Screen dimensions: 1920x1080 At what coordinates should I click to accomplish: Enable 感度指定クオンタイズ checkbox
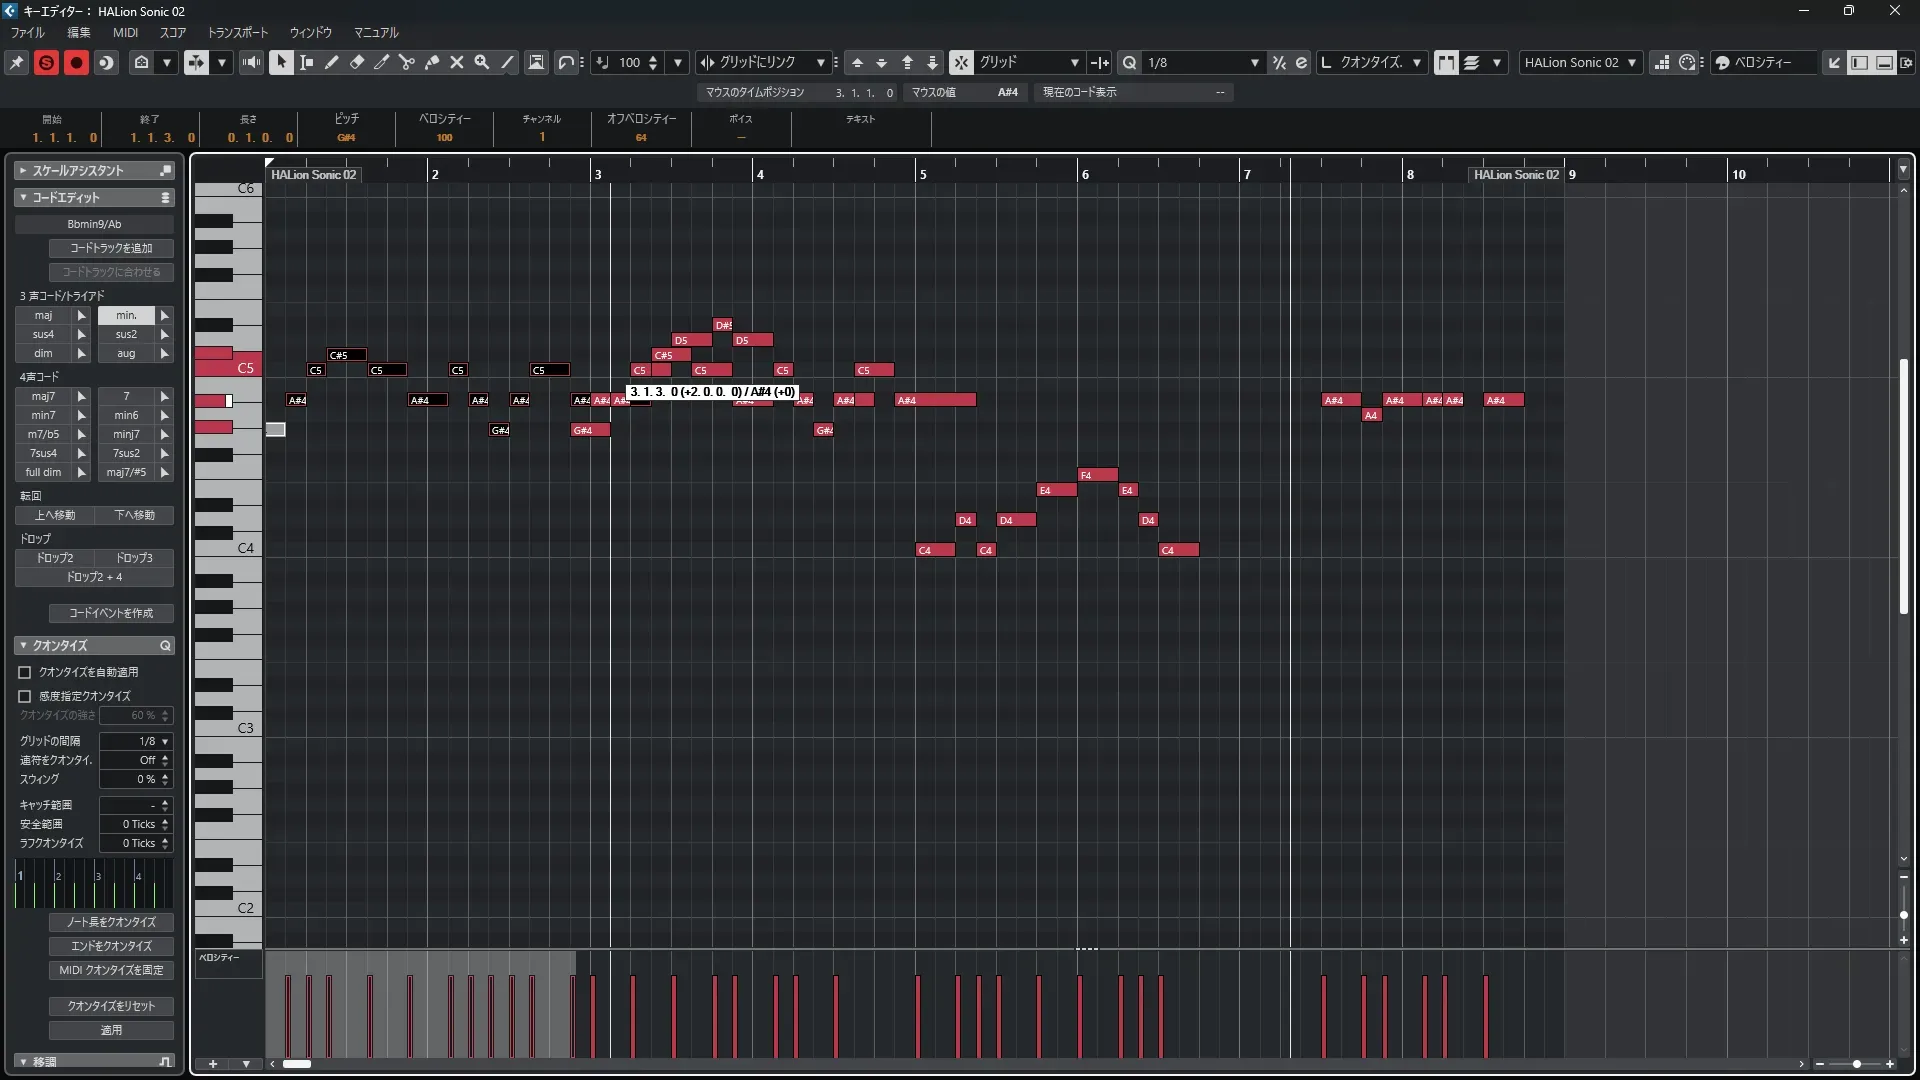pos(25,696)
